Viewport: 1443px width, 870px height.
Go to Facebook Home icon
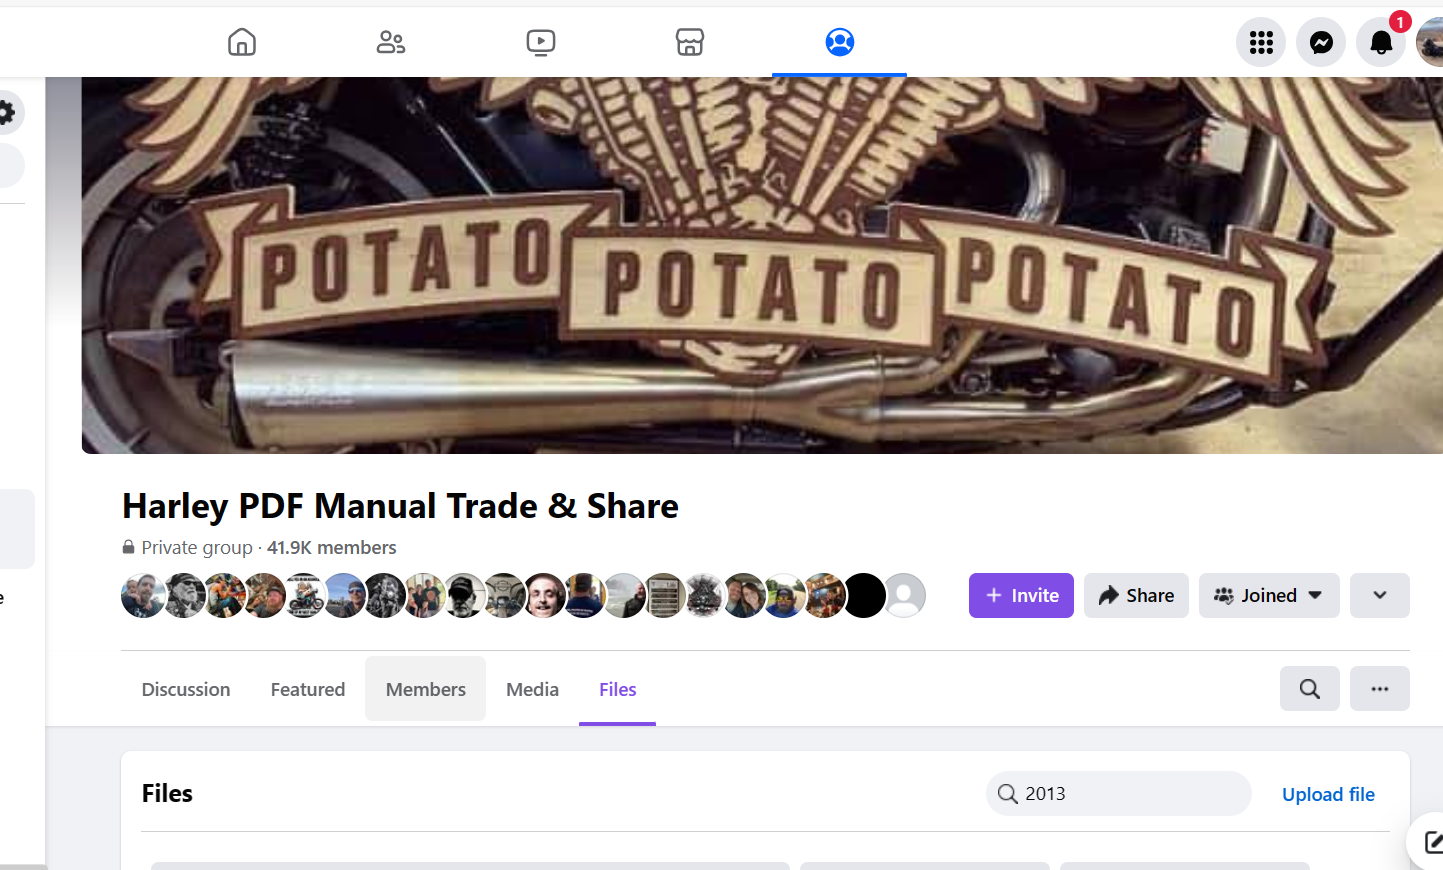point(242,42)
